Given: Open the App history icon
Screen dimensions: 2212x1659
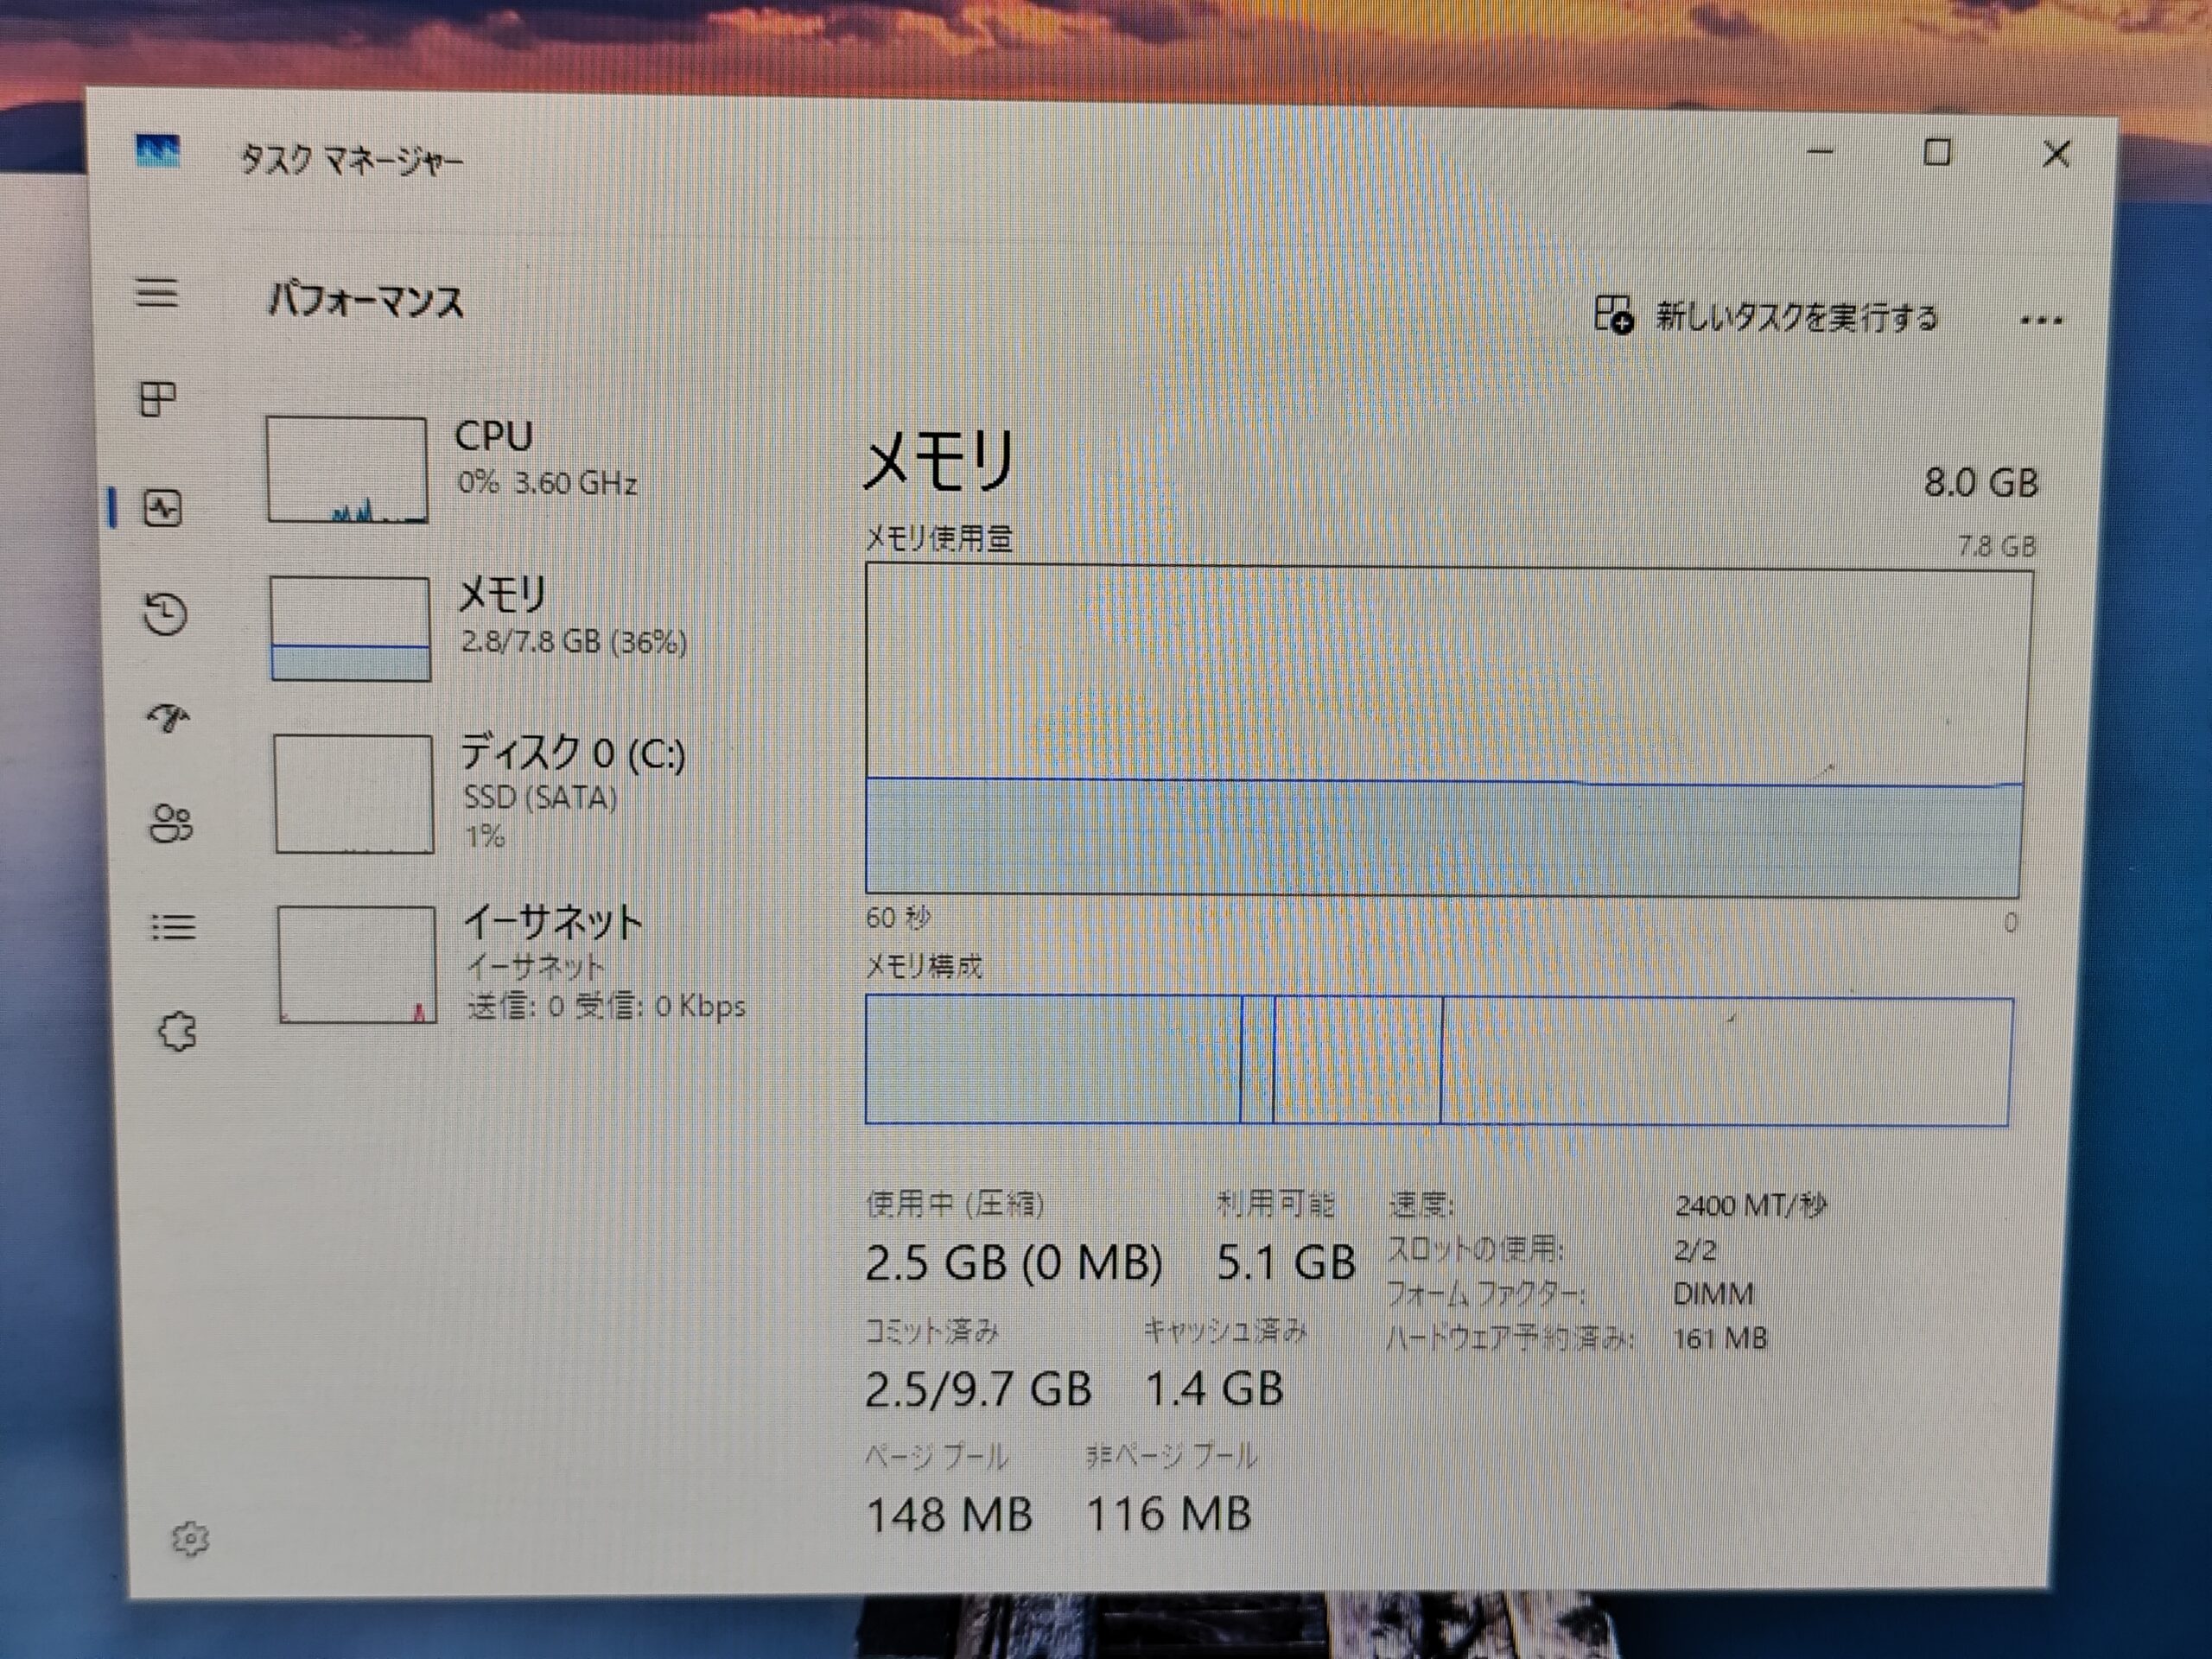Looking at the screenshot, I should tap(165, 614).
